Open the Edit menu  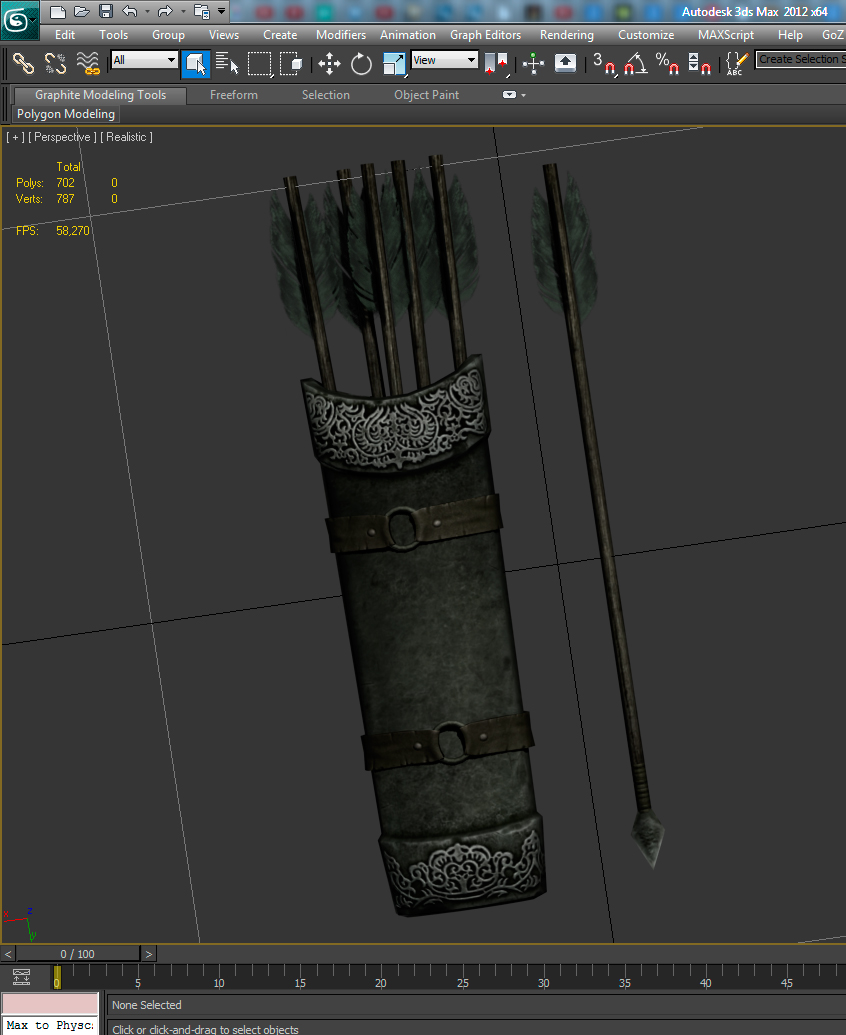(65, 35)
